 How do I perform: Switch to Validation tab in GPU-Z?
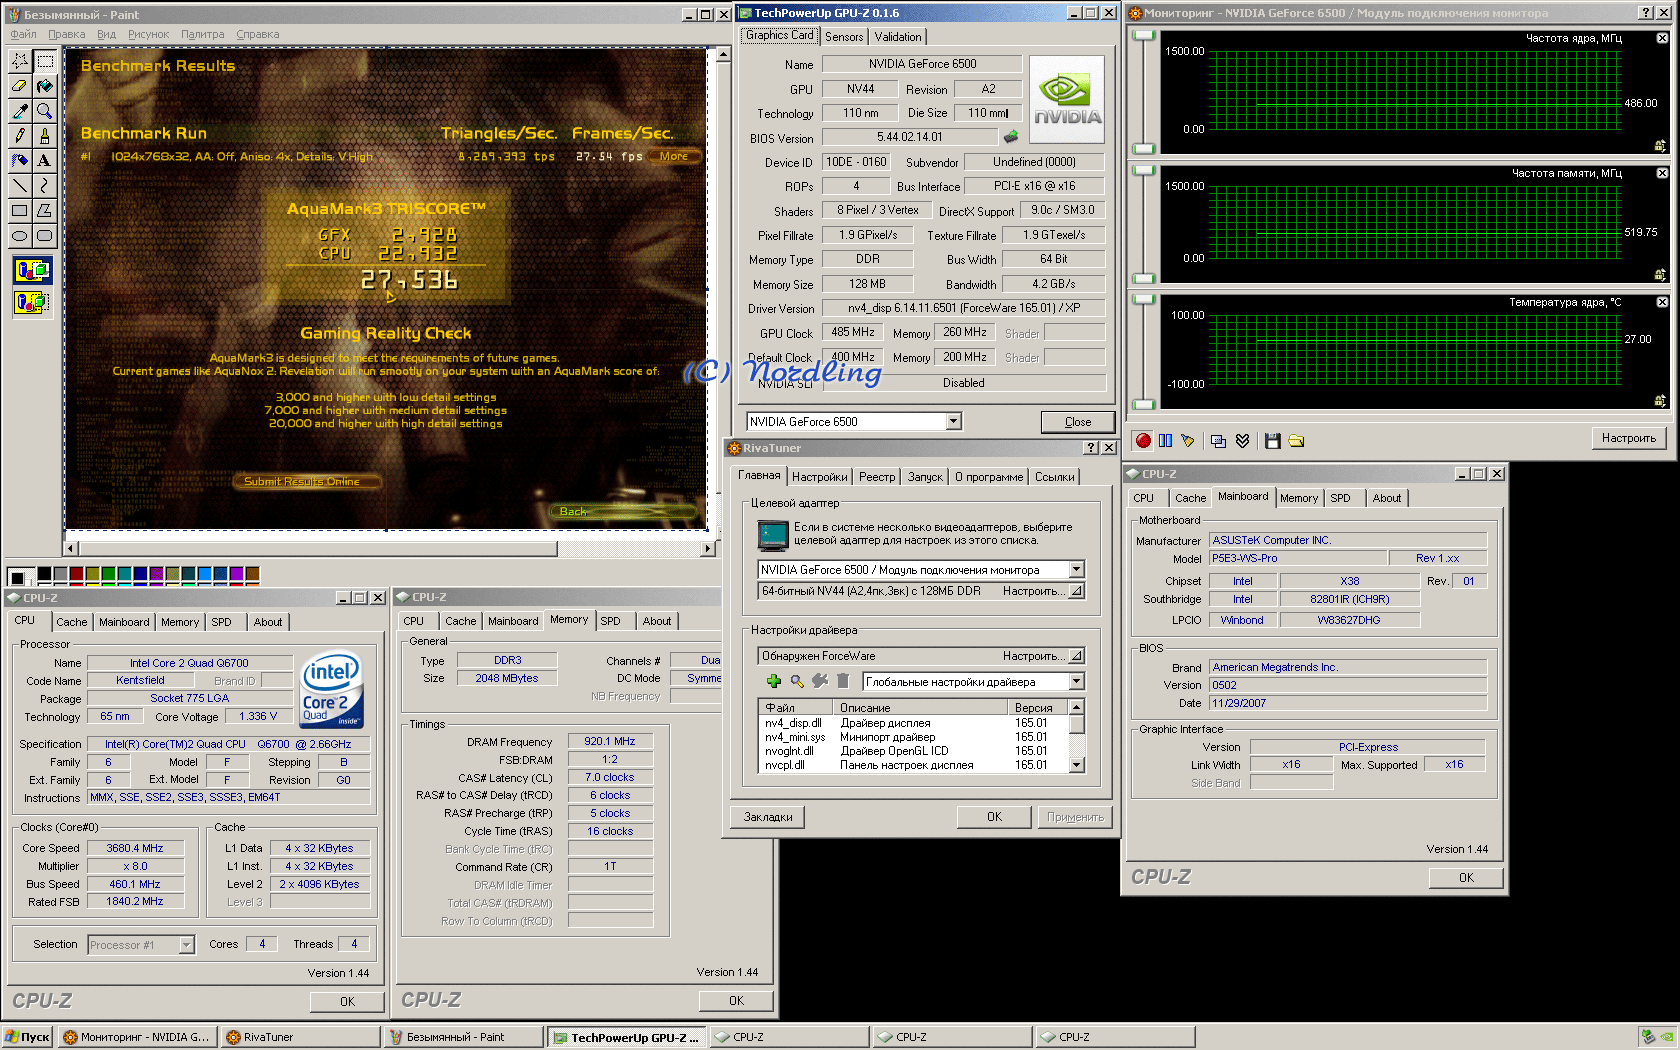(x=898, y=37)
